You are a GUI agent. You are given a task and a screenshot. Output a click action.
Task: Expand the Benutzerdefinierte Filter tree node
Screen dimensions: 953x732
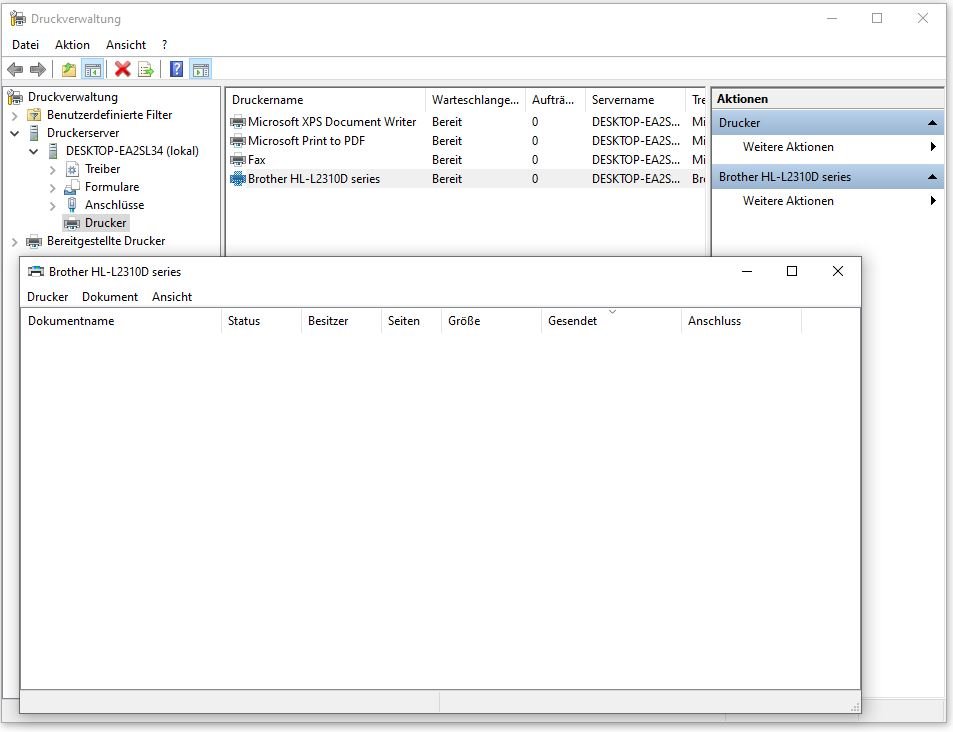tap(15, 115)
